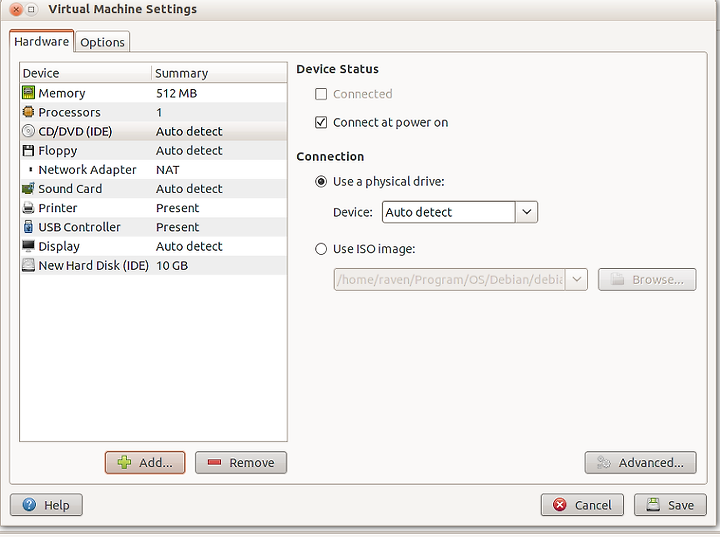
Task: Click the Memory device icon
Action: [x=28, y=93]
